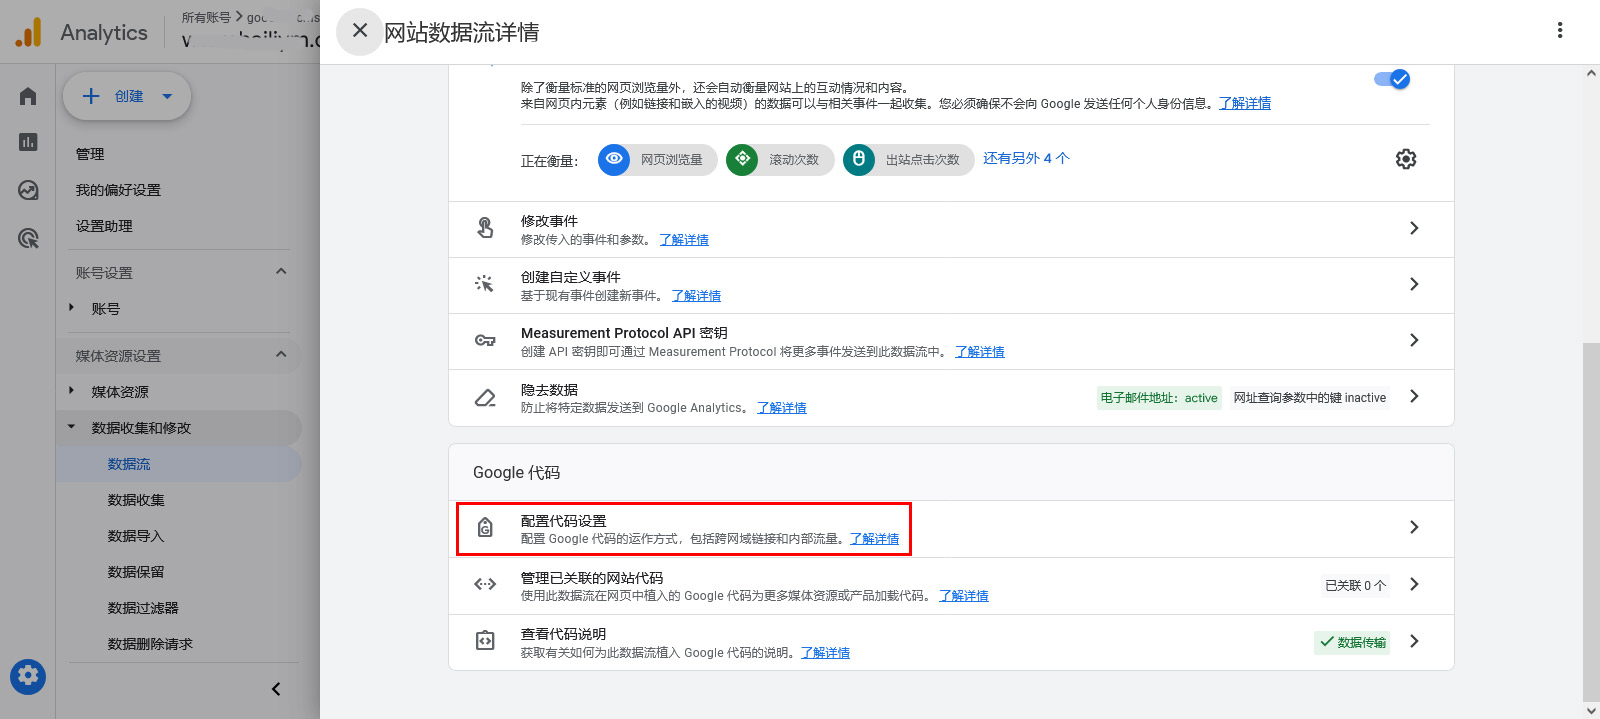1600x719 pixels.
Task: Click the 配置代码设置 tag icon
Action: coord(485,527)
